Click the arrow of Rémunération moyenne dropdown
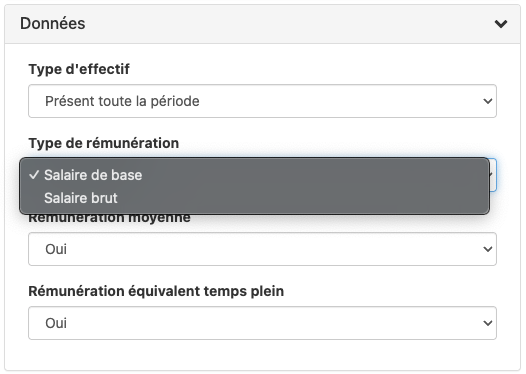The height and width of the screenshot is (374, 526). [487, 249]
